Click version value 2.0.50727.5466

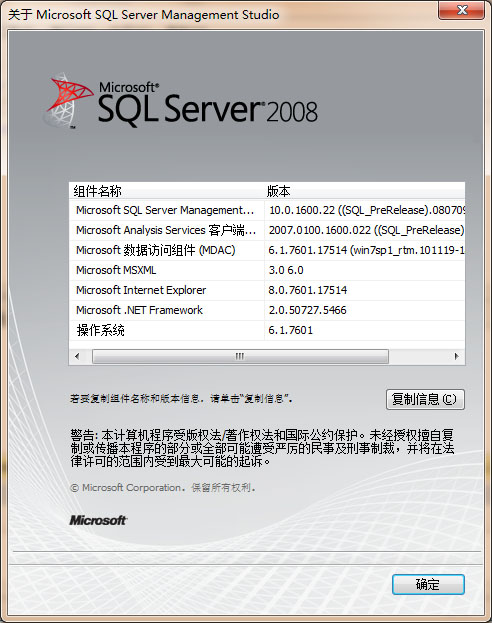click(308, 310)
